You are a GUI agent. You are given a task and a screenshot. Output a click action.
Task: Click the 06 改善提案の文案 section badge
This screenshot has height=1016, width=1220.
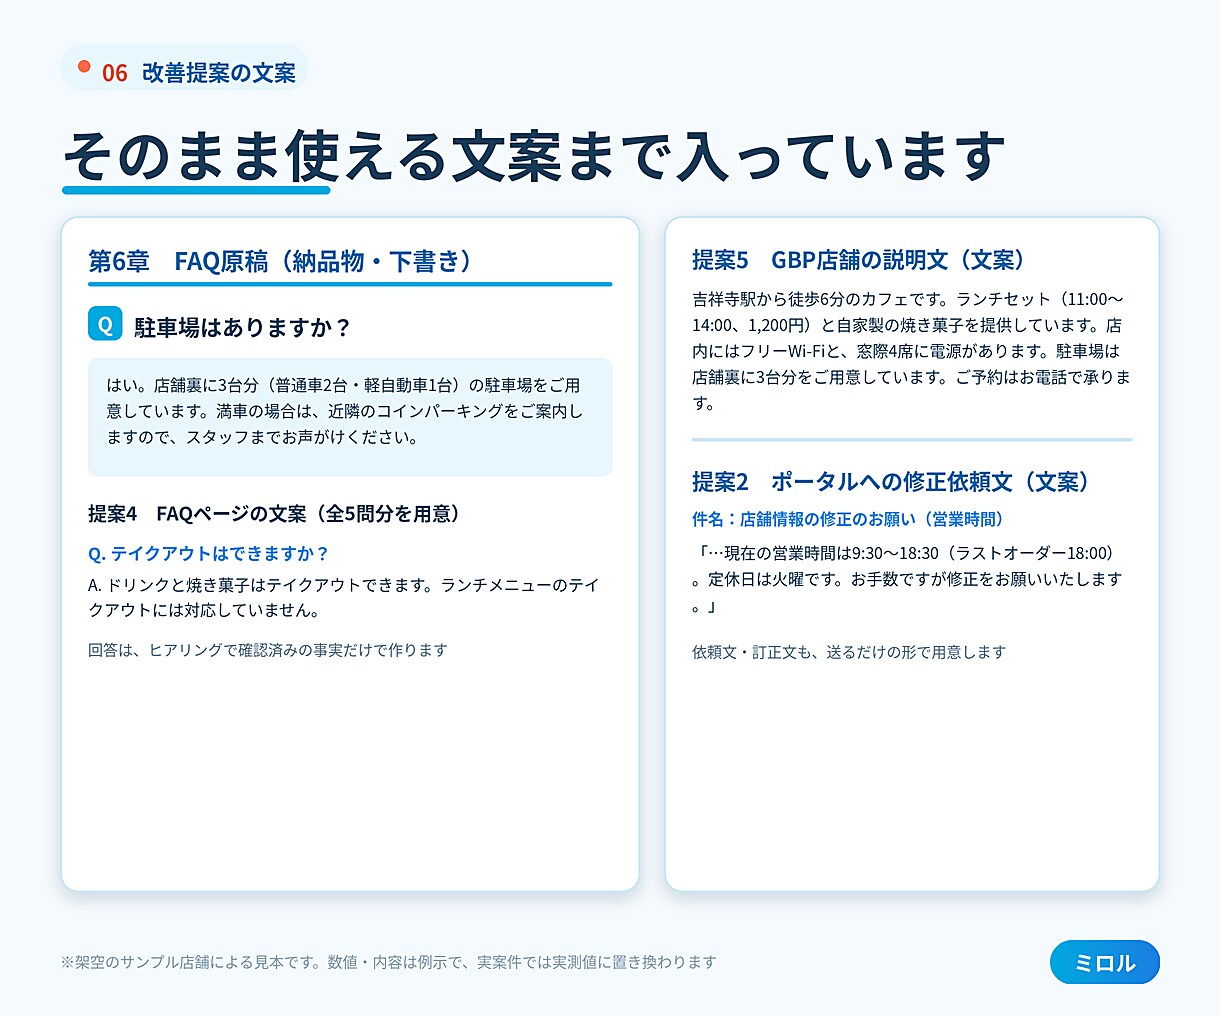(184, 69)
